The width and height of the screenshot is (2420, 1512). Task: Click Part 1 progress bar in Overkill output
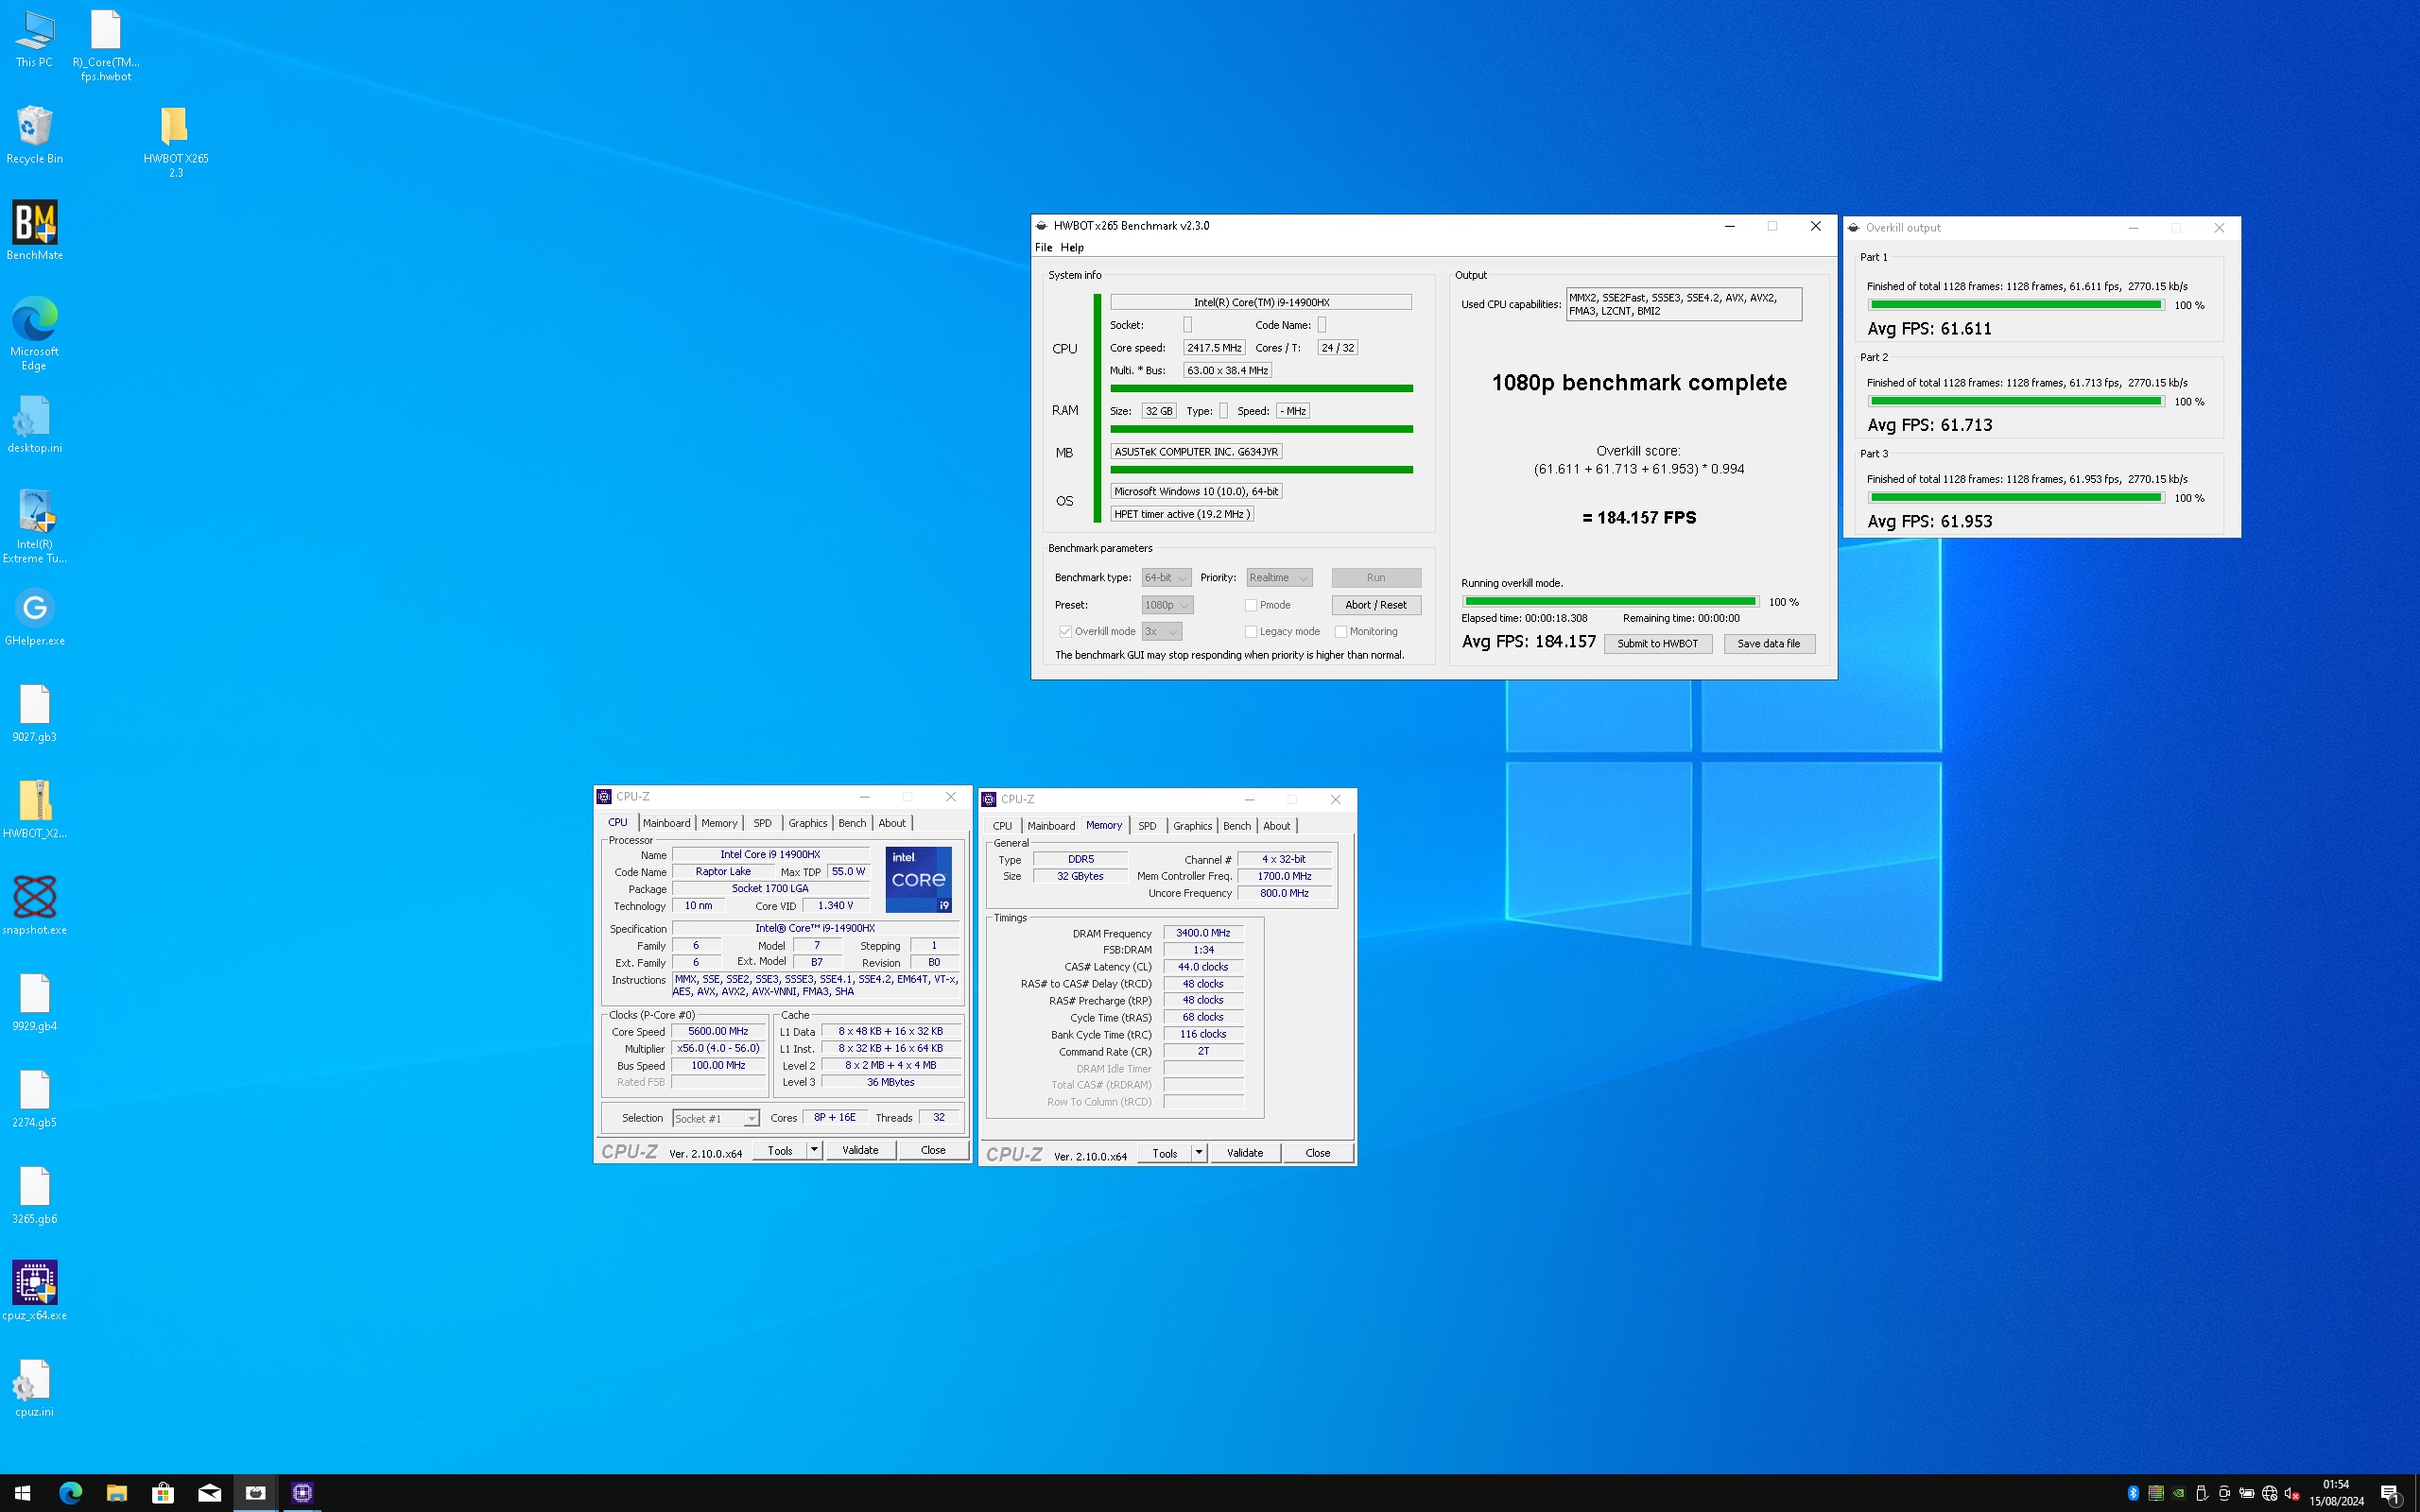pyautogui.click(x=2016, y=305)
